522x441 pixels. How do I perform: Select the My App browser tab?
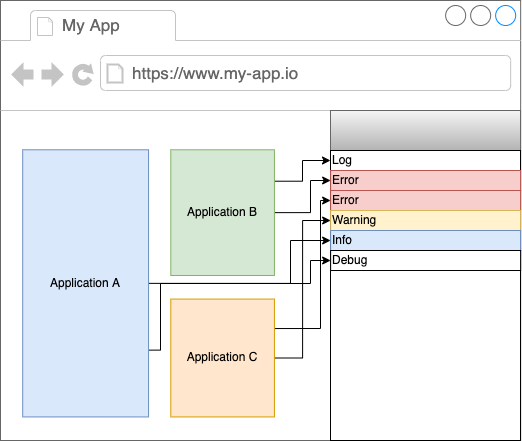point(103,26)
